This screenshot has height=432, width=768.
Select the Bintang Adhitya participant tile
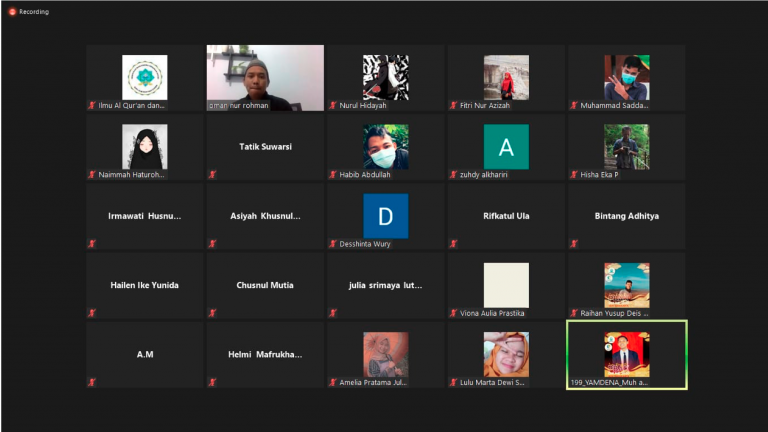coord(626,216)
